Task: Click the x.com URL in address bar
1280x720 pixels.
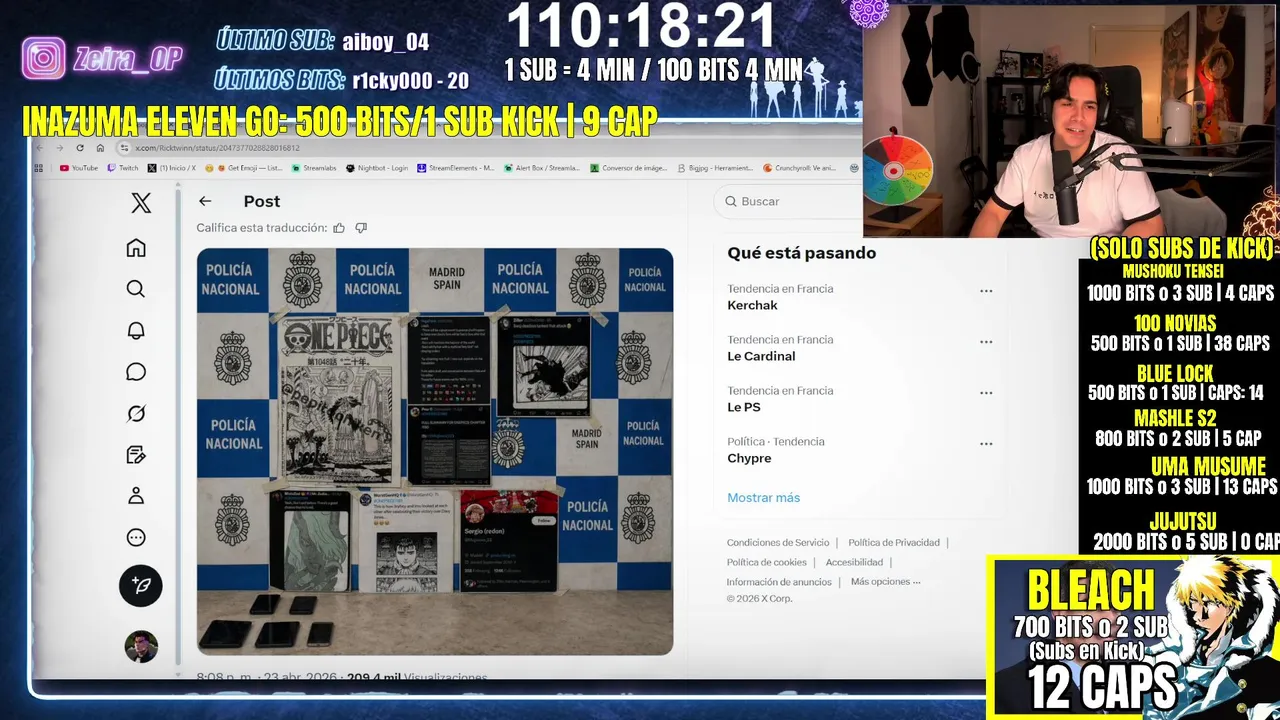Action: point(217,148)
